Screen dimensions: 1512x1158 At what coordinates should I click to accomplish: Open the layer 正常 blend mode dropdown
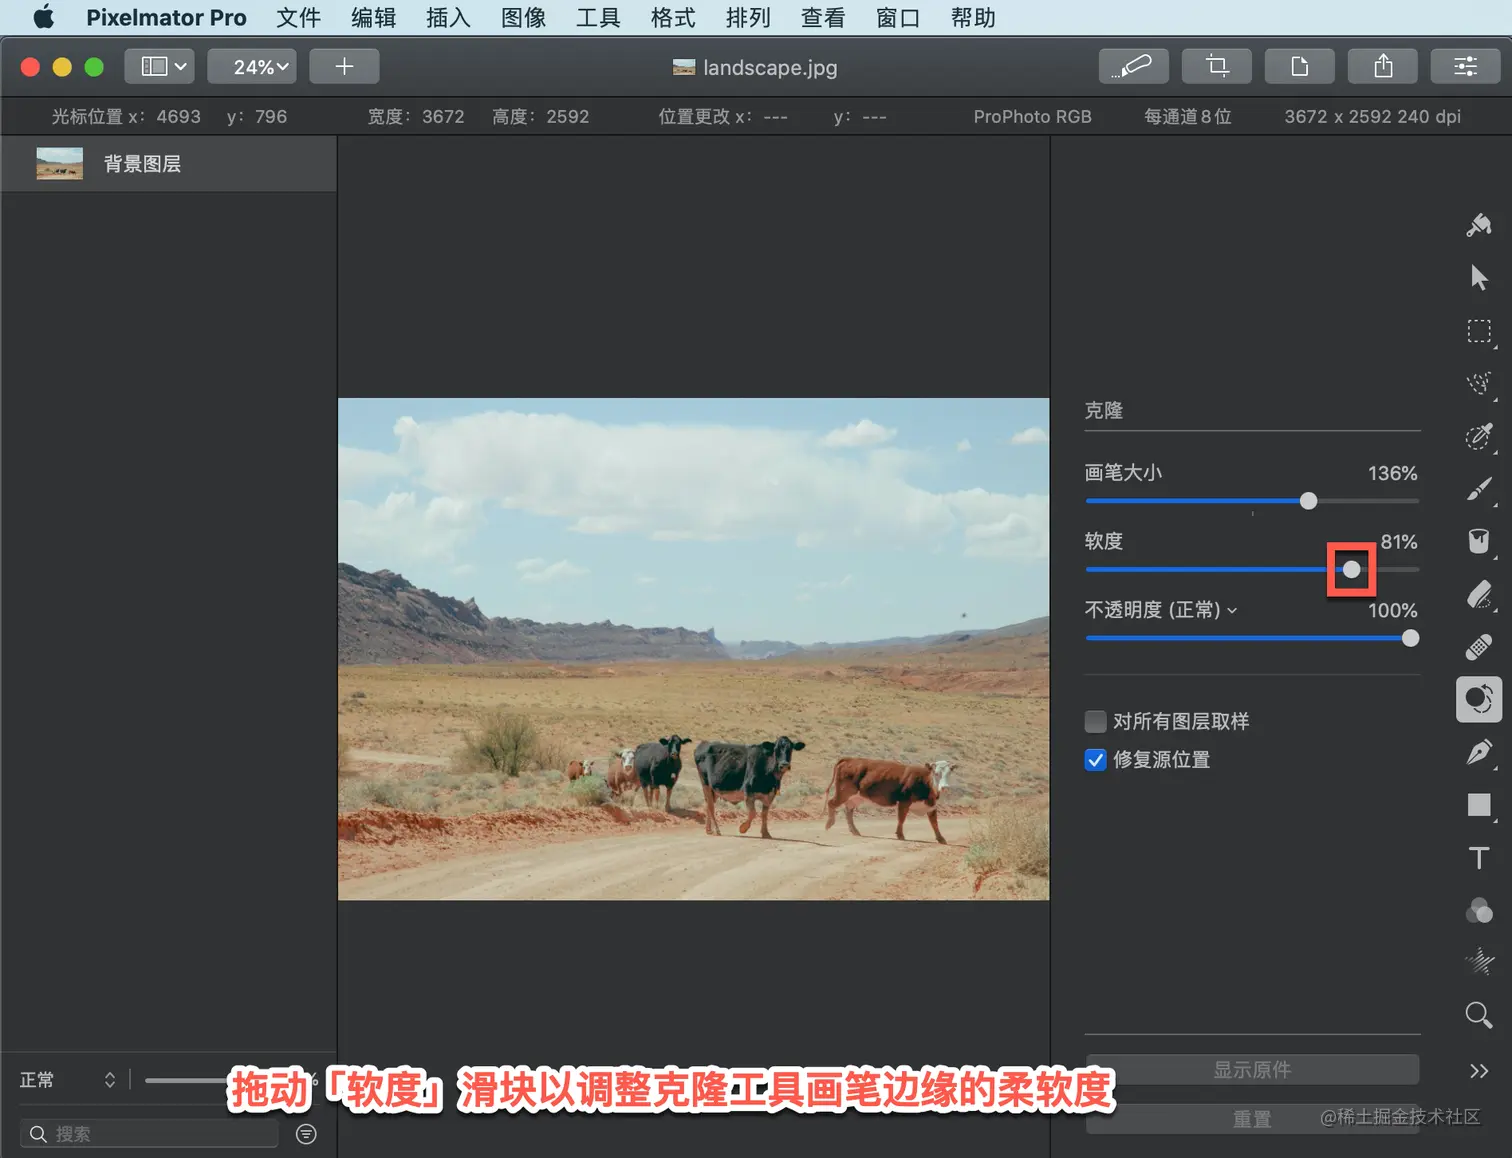click(x=68, y=1080)
